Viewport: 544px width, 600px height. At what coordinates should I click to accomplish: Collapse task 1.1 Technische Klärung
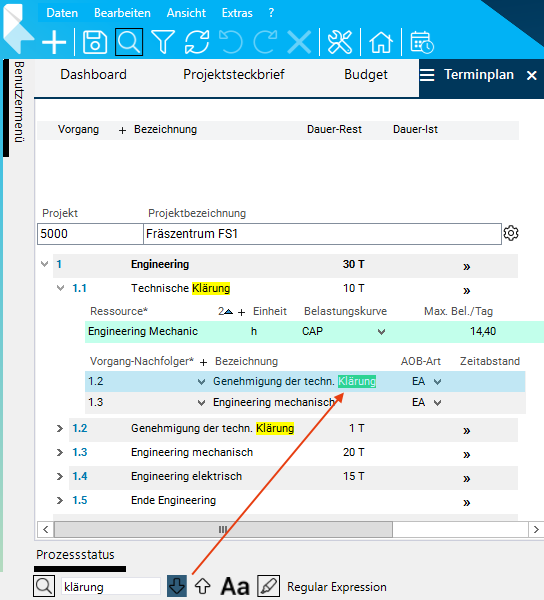click(x=60, y=288)
